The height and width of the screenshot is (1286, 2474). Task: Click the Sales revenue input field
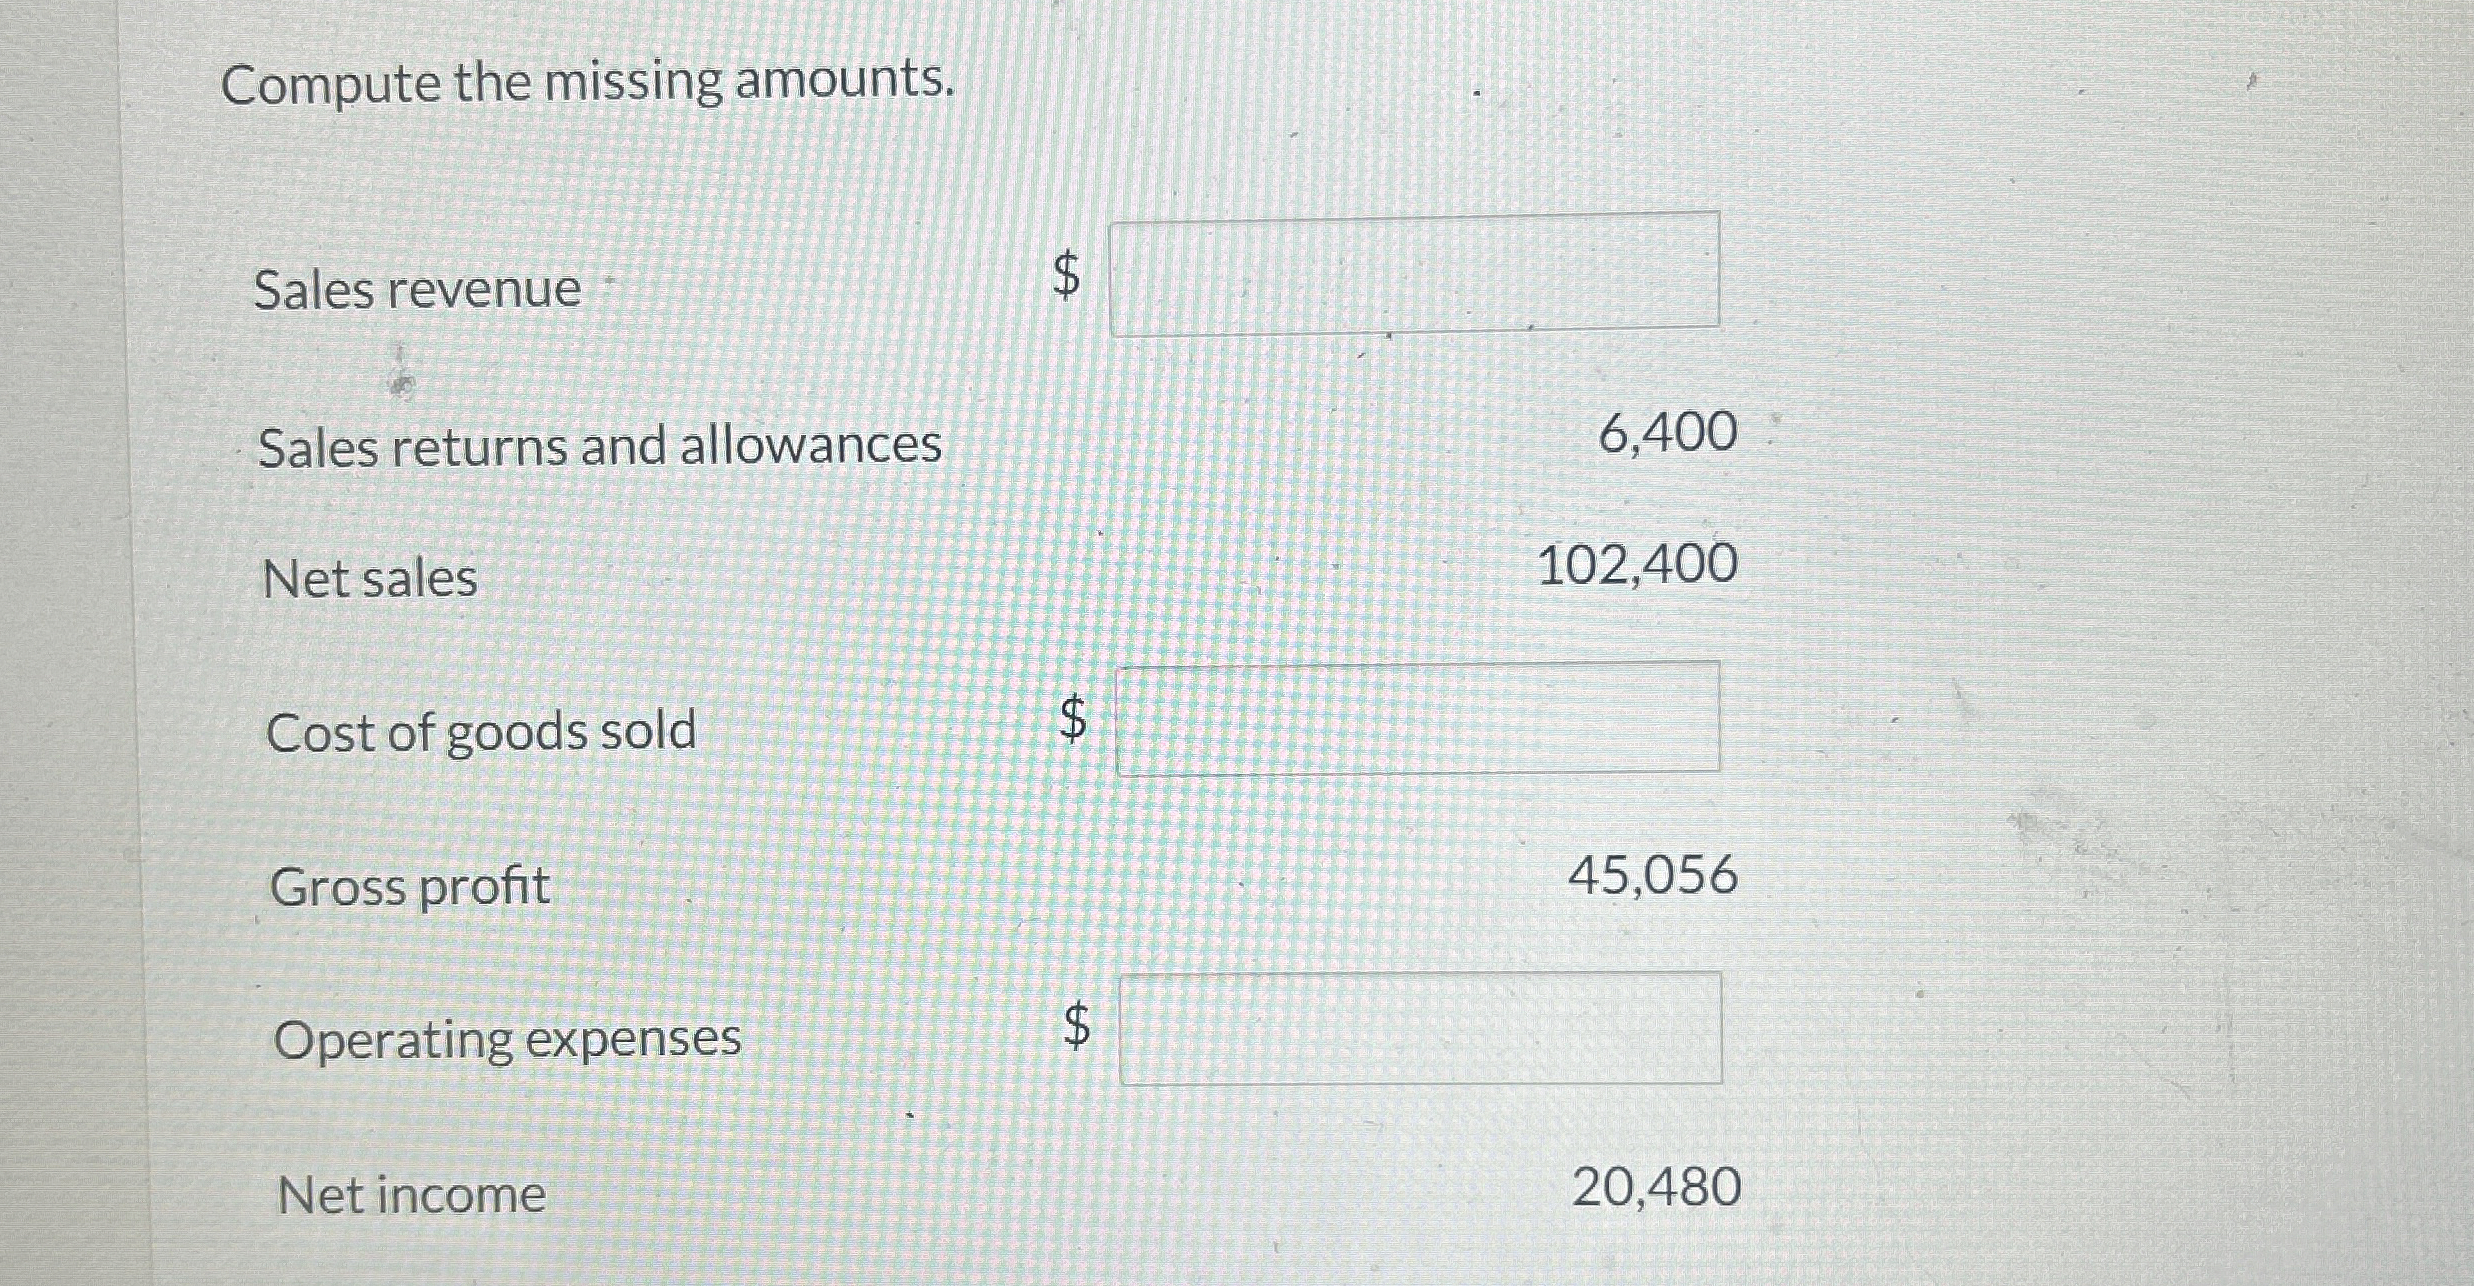pos(1414,273)
